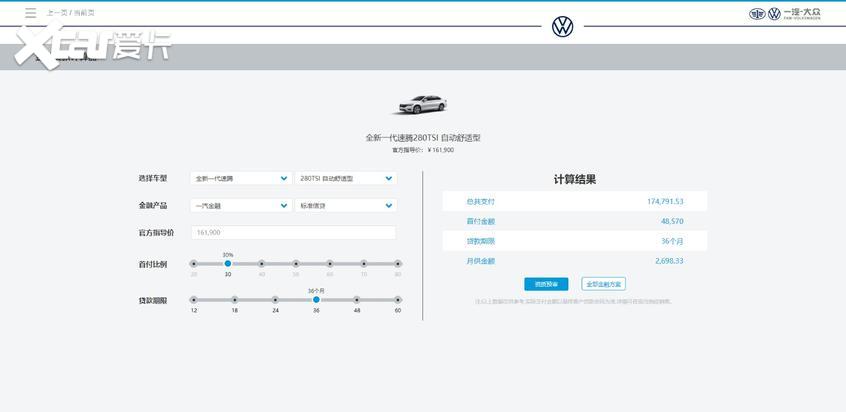Open the 标准信贷 loan product dropdown
This screenshot has width=846, height=412.
346,205
